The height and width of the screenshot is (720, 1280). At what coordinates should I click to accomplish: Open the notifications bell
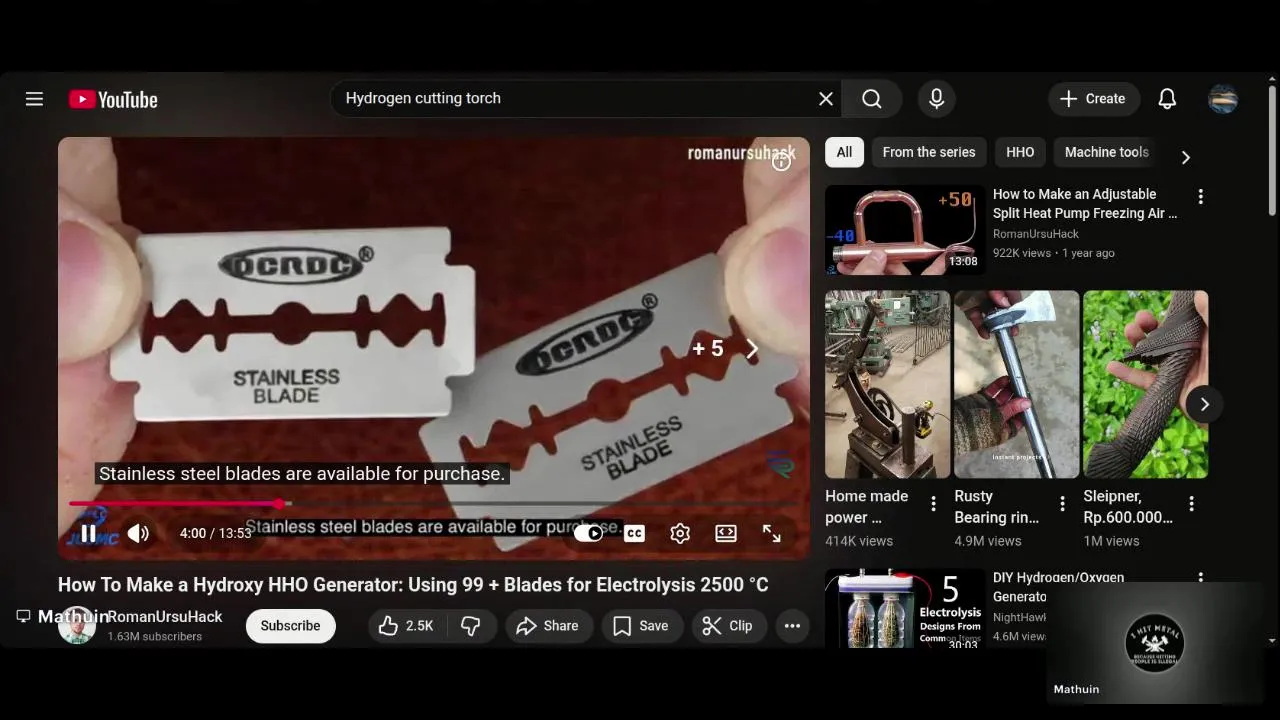click(1167, 99)
